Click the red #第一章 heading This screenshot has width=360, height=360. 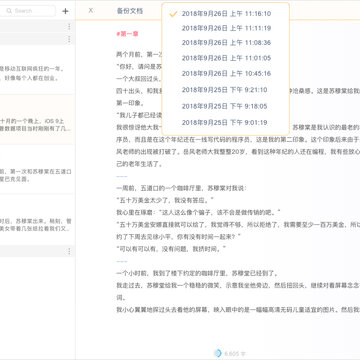point(127,34)
